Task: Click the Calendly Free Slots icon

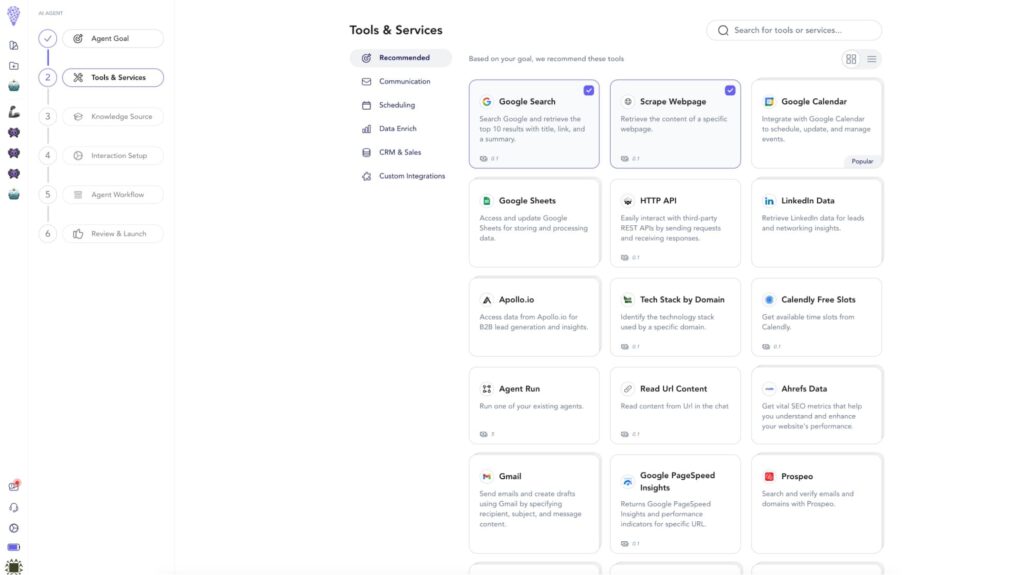Action: tap(769, 300)
